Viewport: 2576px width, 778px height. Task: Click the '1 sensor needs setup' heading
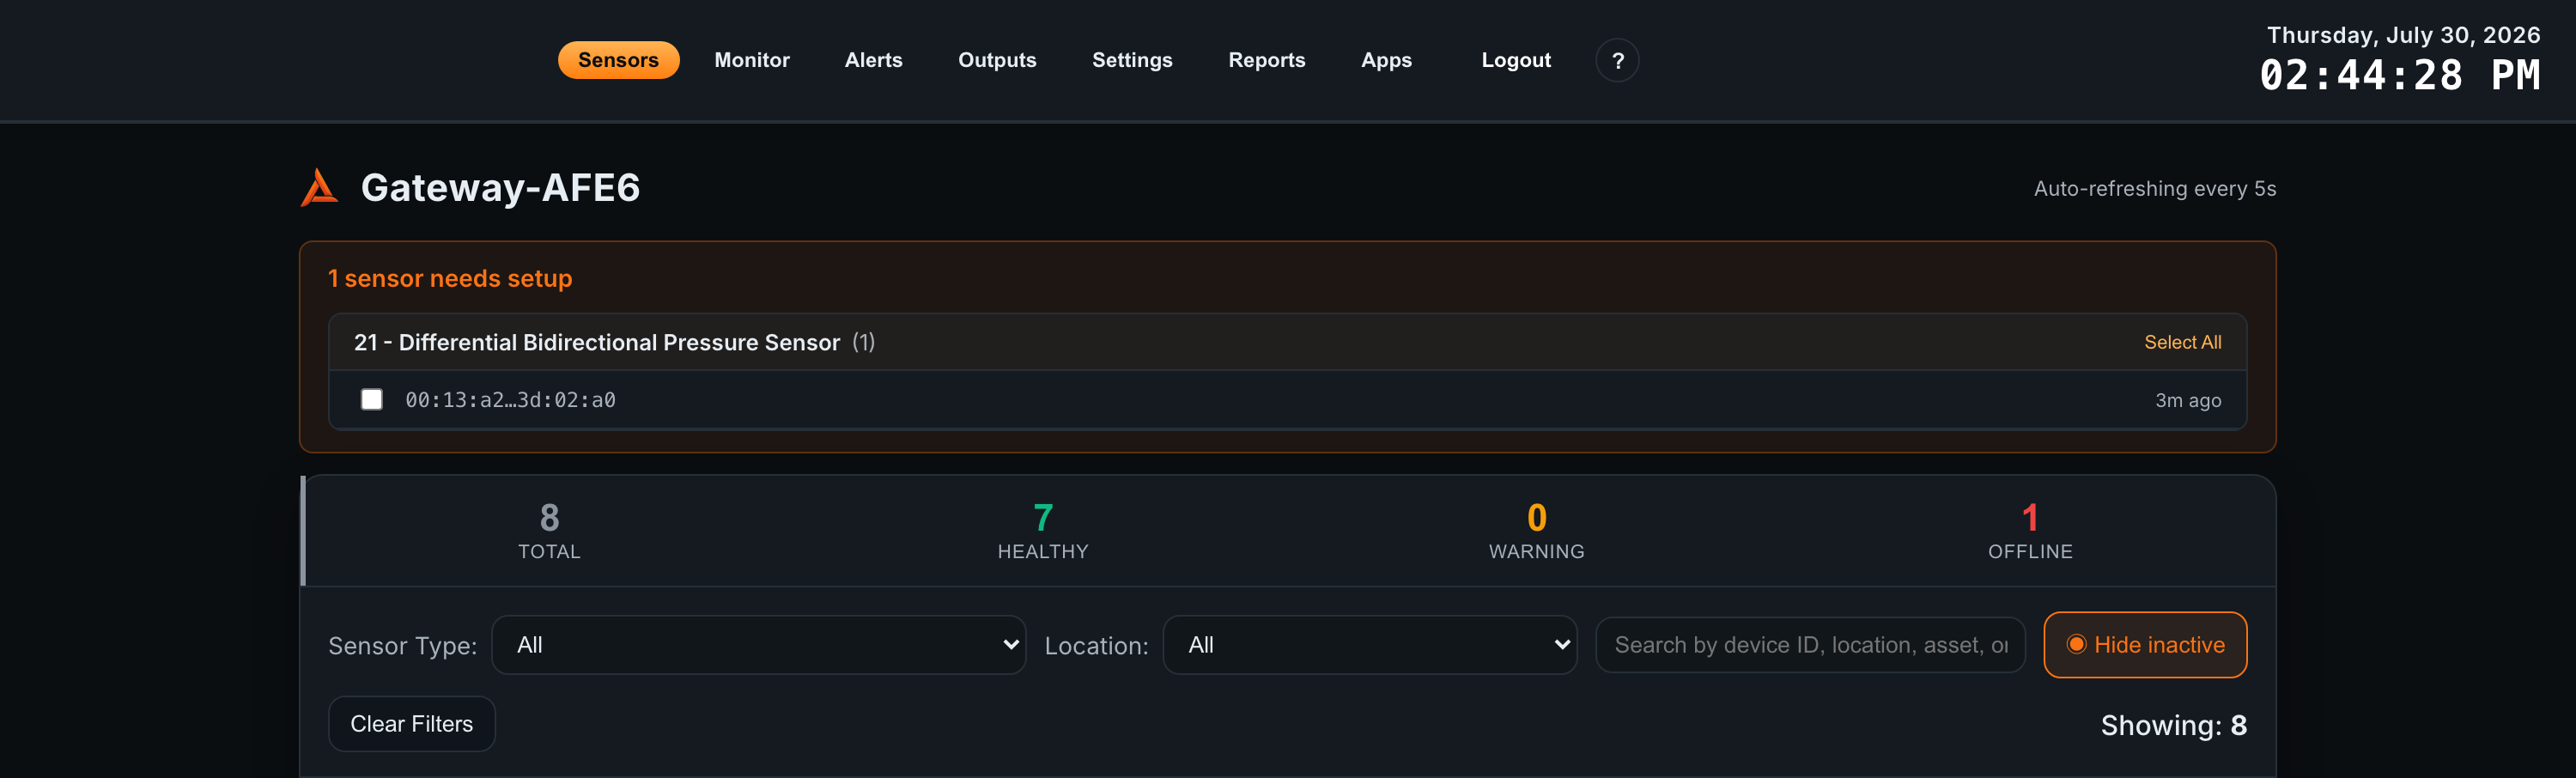(x=450, y=278)
